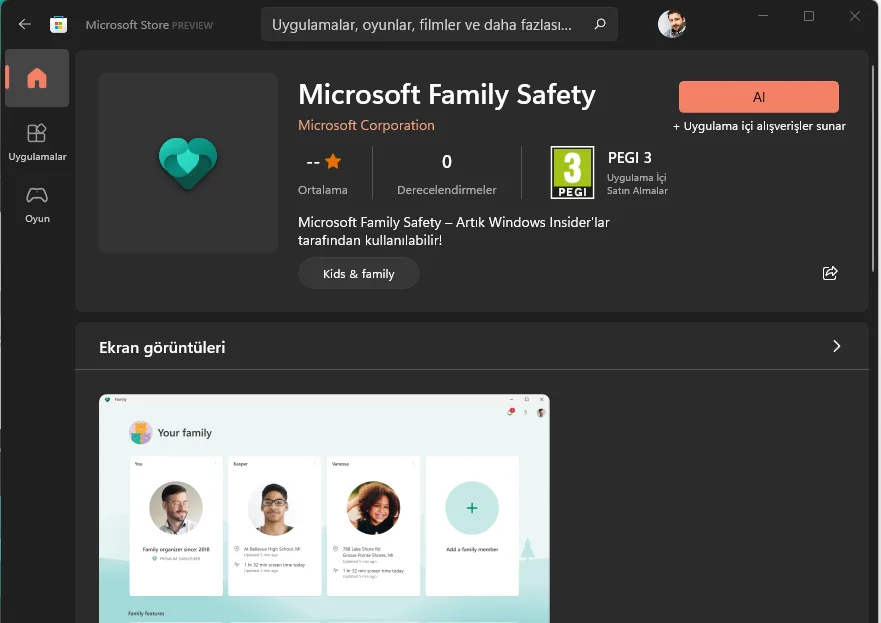881x623 pixels.
Task: Maximize the Microsoft Store window
Action: (809, 16)
